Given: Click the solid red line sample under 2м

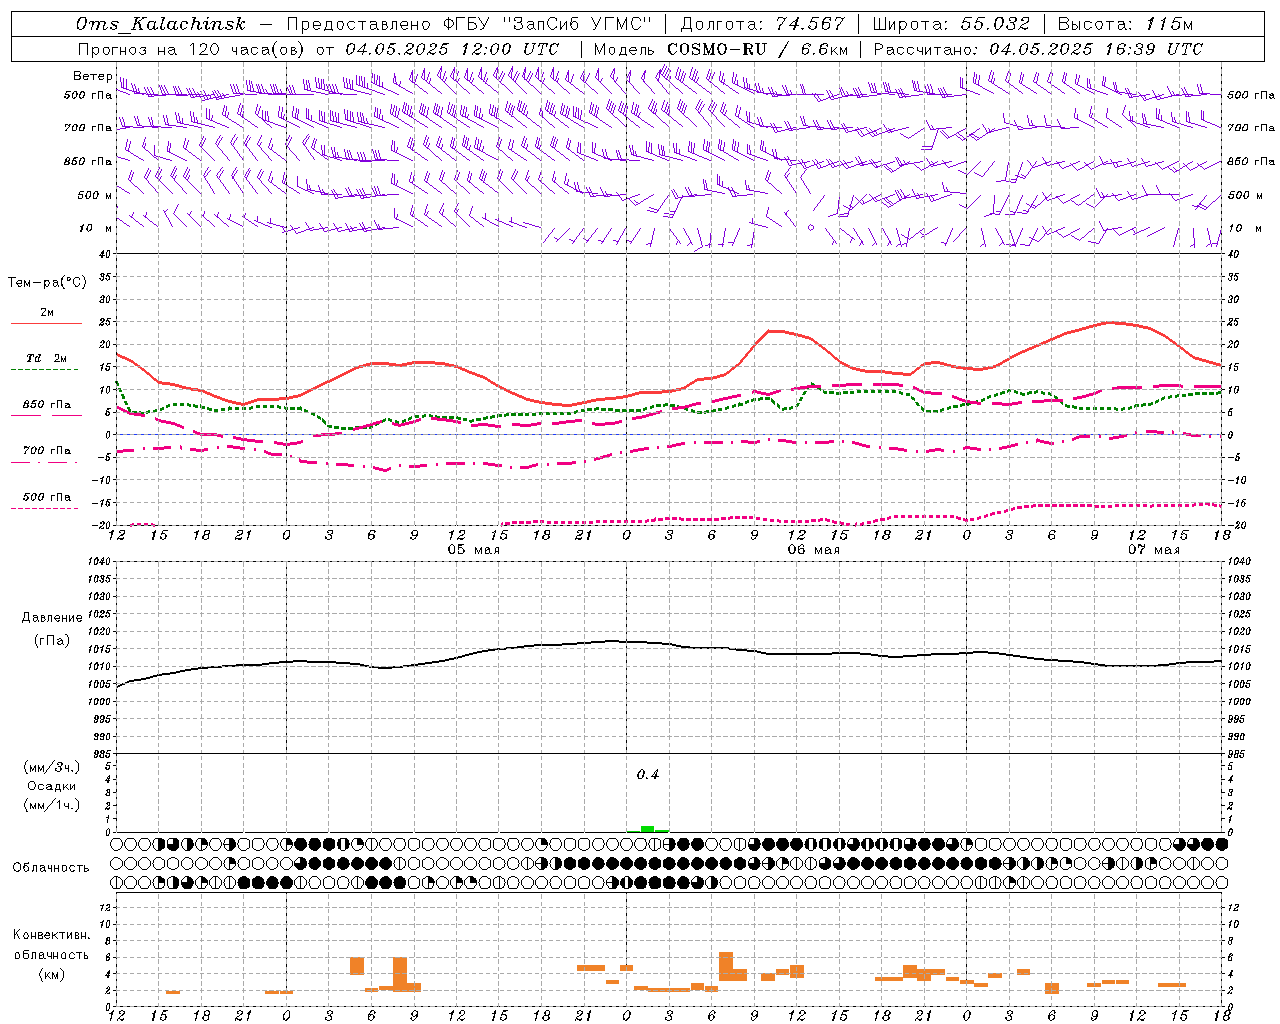Looking at the screenshot, I should click(47, 323).
